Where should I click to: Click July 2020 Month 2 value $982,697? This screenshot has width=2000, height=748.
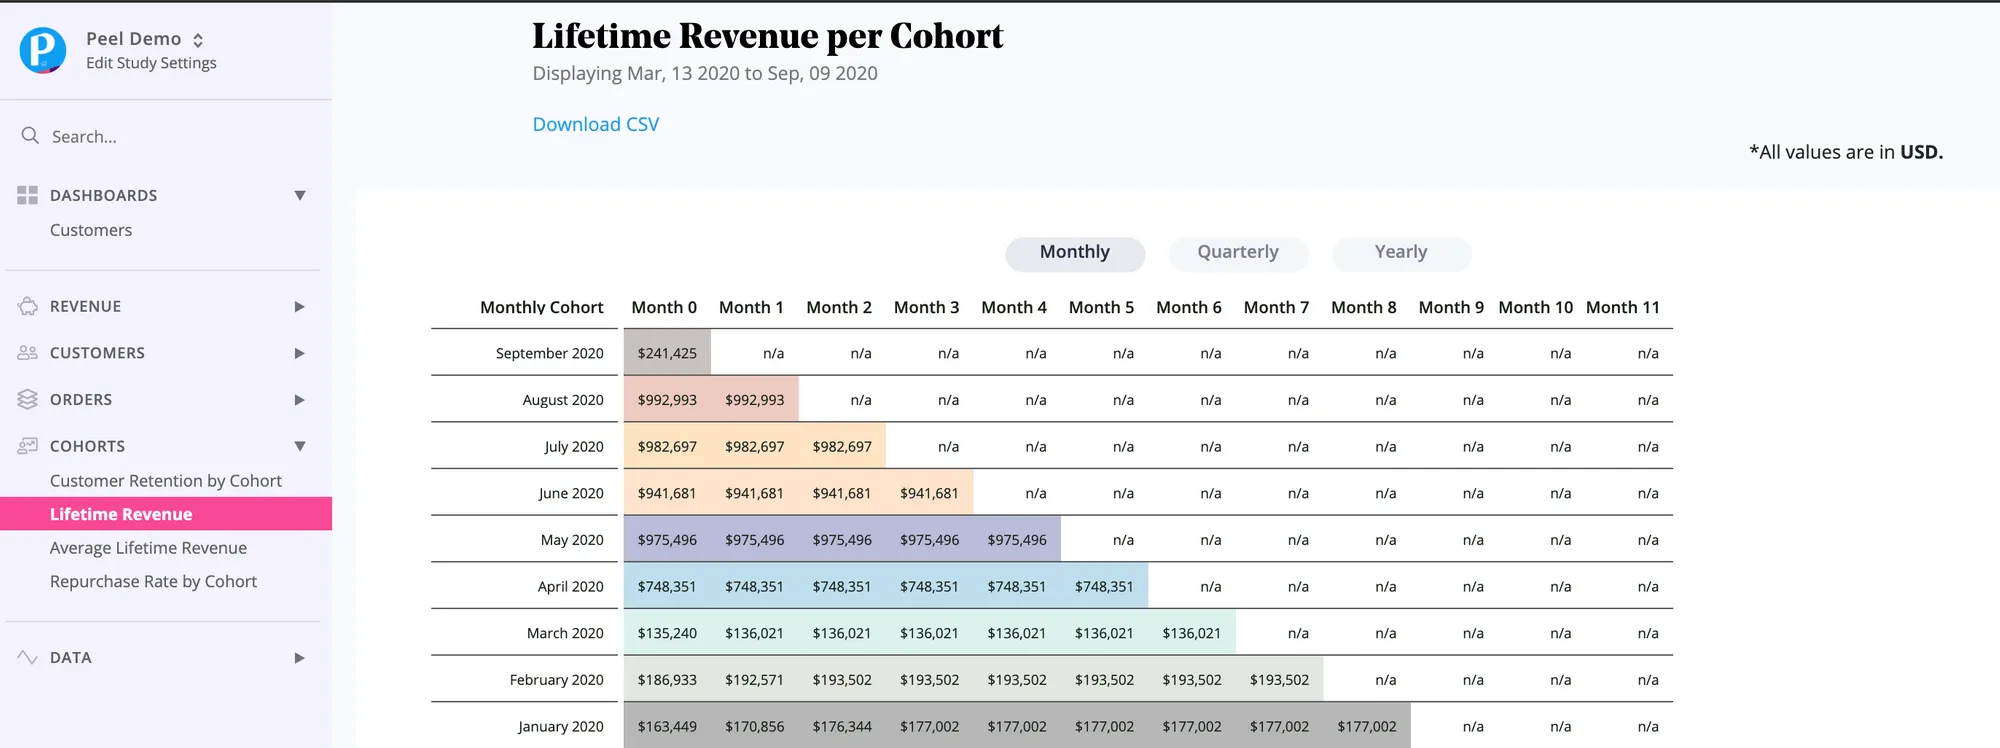[x=842, y=447]
